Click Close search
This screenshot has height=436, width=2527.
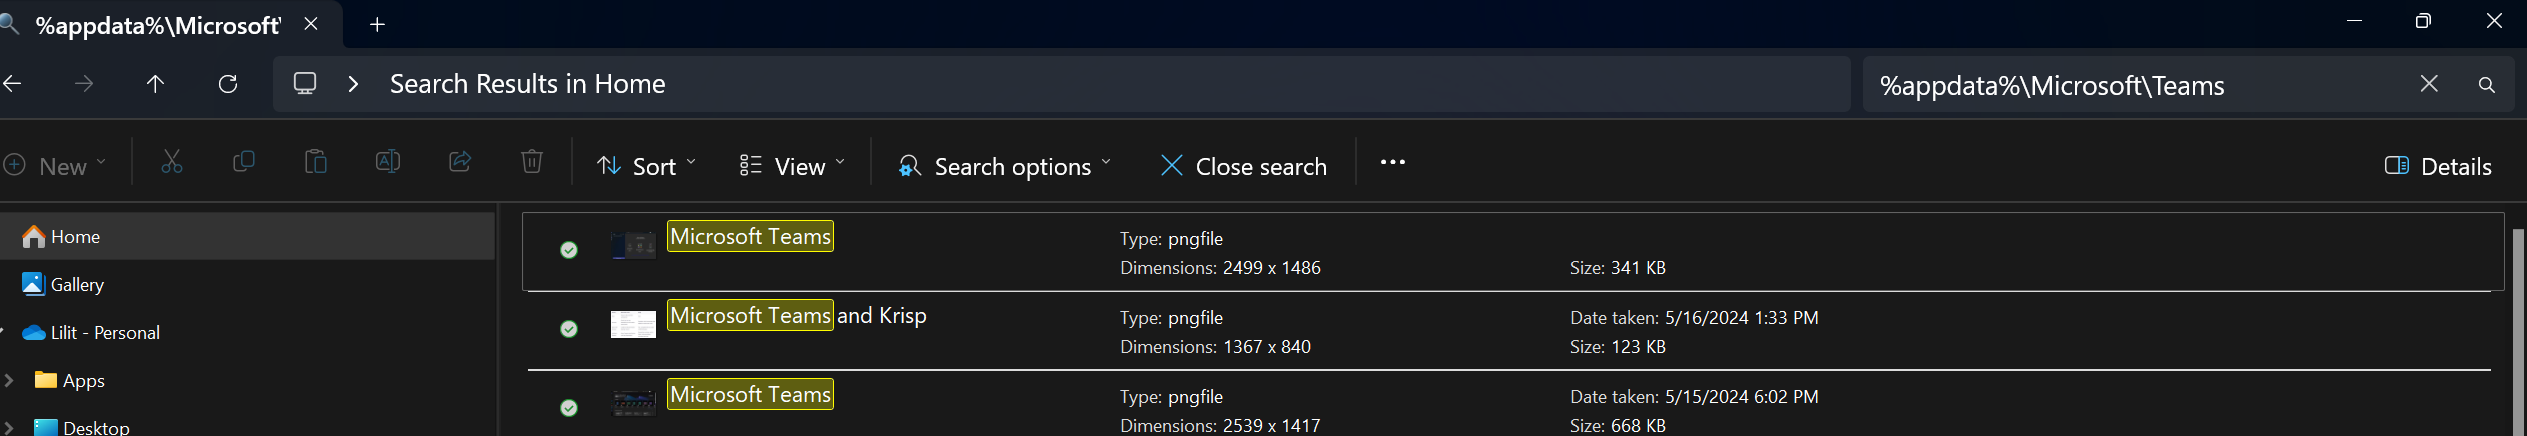click(x=1243, y=166)
